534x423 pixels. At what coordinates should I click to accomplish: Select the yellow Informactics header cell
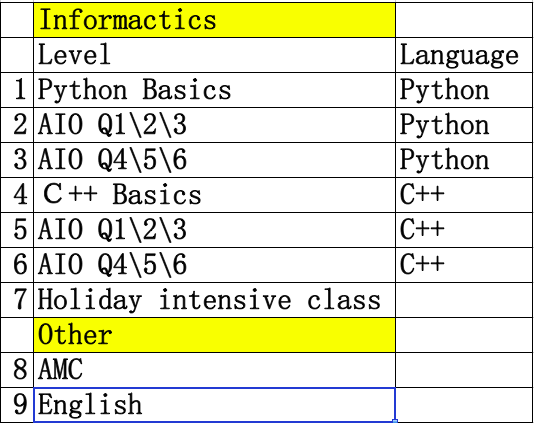215,20
